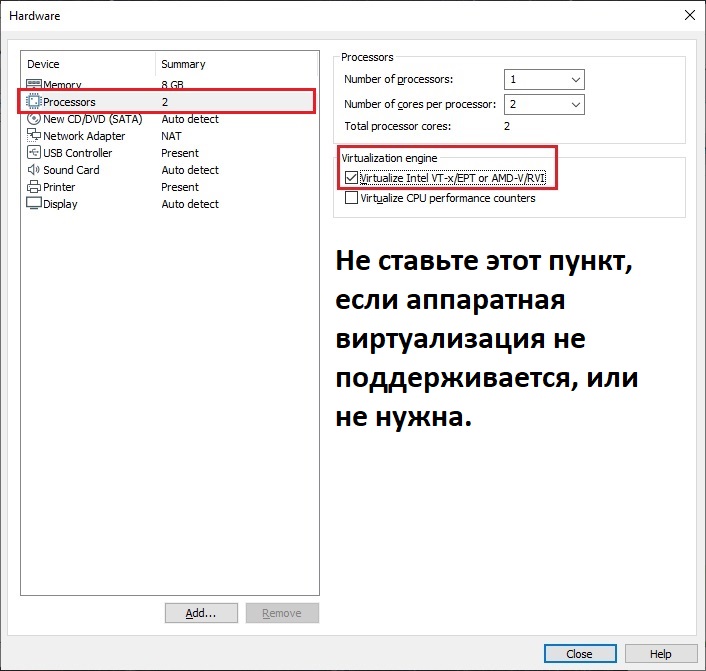The height and width of the screenshot is (671, 706).
Task: Open Help for hardware settings
Action: coord(661,653)
